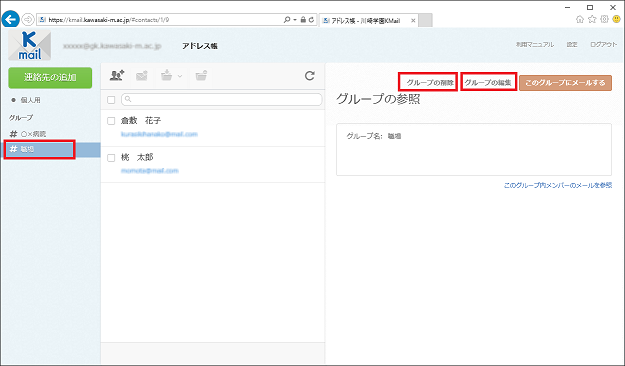Viewport: 625px width, 366px height.
Task: Open the favorites star icon
Action: tap(592, 19)
